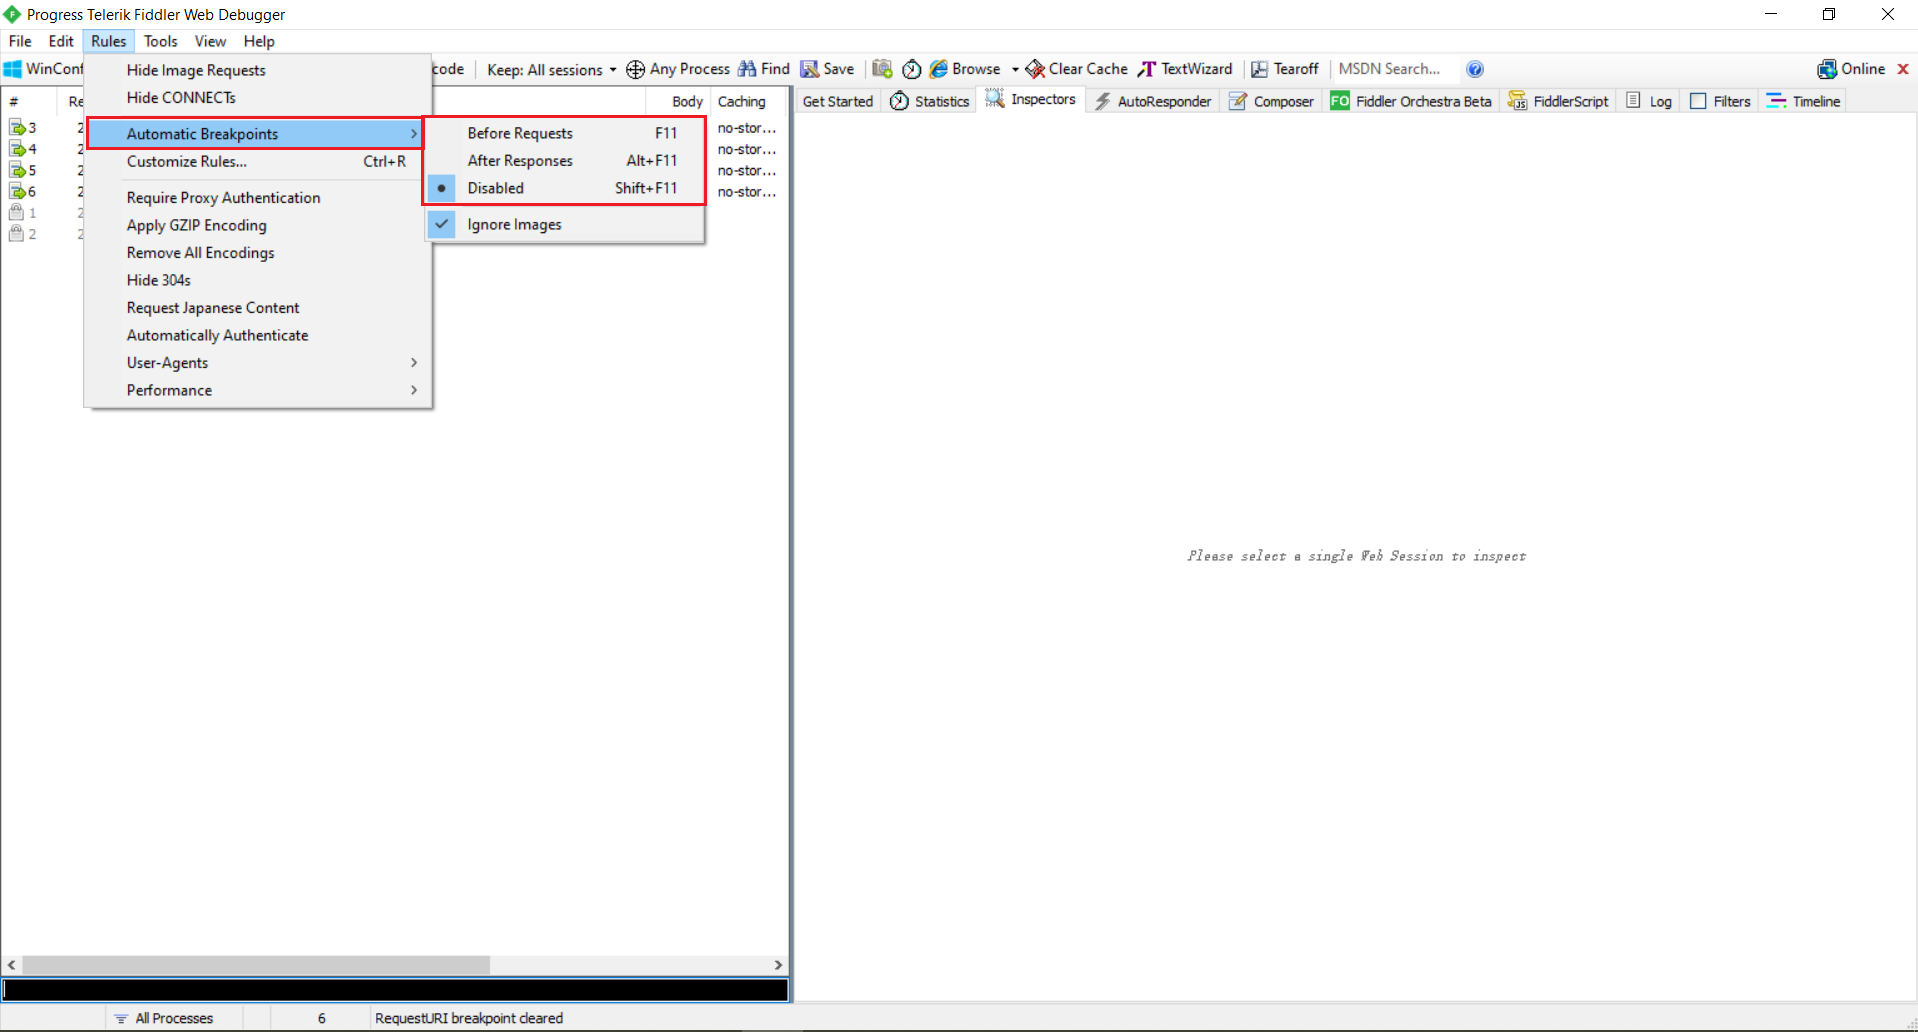Open the Composer tab

tap(1271, 101)
